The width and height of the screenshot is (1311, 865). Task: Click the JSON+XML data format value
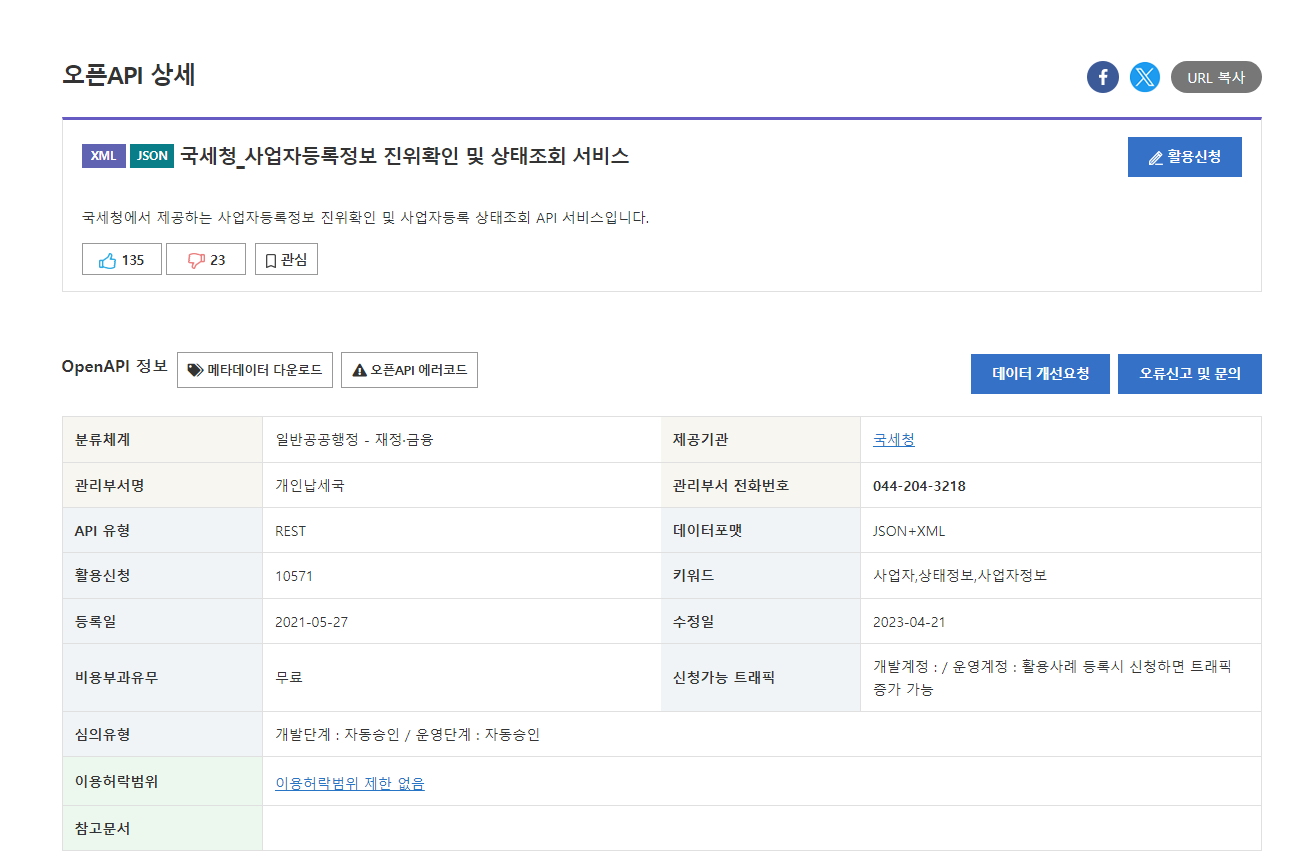coord(909,531)
